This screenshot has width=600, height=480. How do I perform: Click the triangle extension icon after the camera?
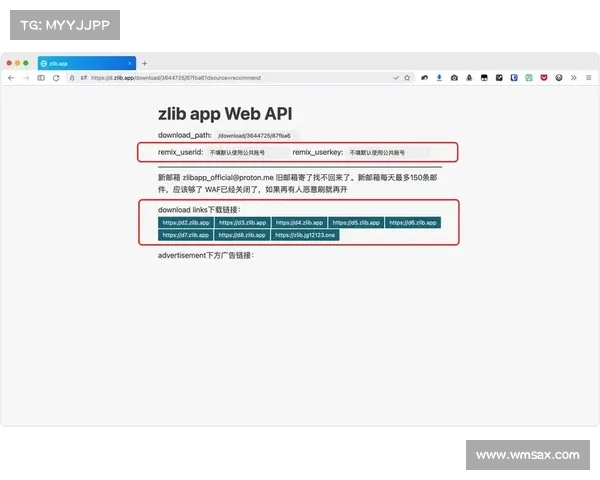(x=469, y=78)
